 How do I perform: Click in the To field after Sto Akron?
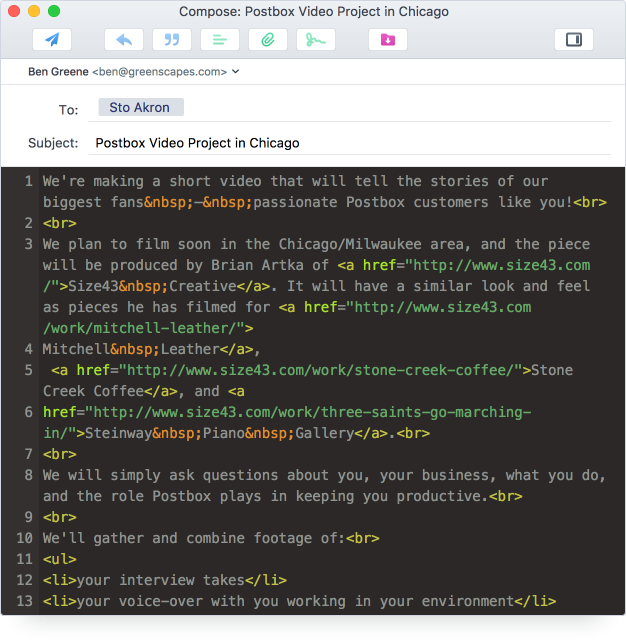tap(397, 107)
